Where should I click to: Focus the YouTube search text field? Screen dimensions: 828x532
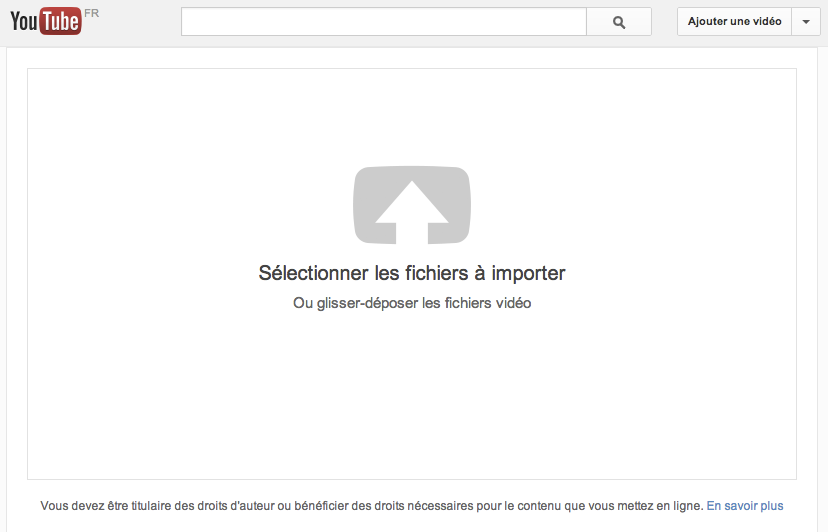coord(383,22)
